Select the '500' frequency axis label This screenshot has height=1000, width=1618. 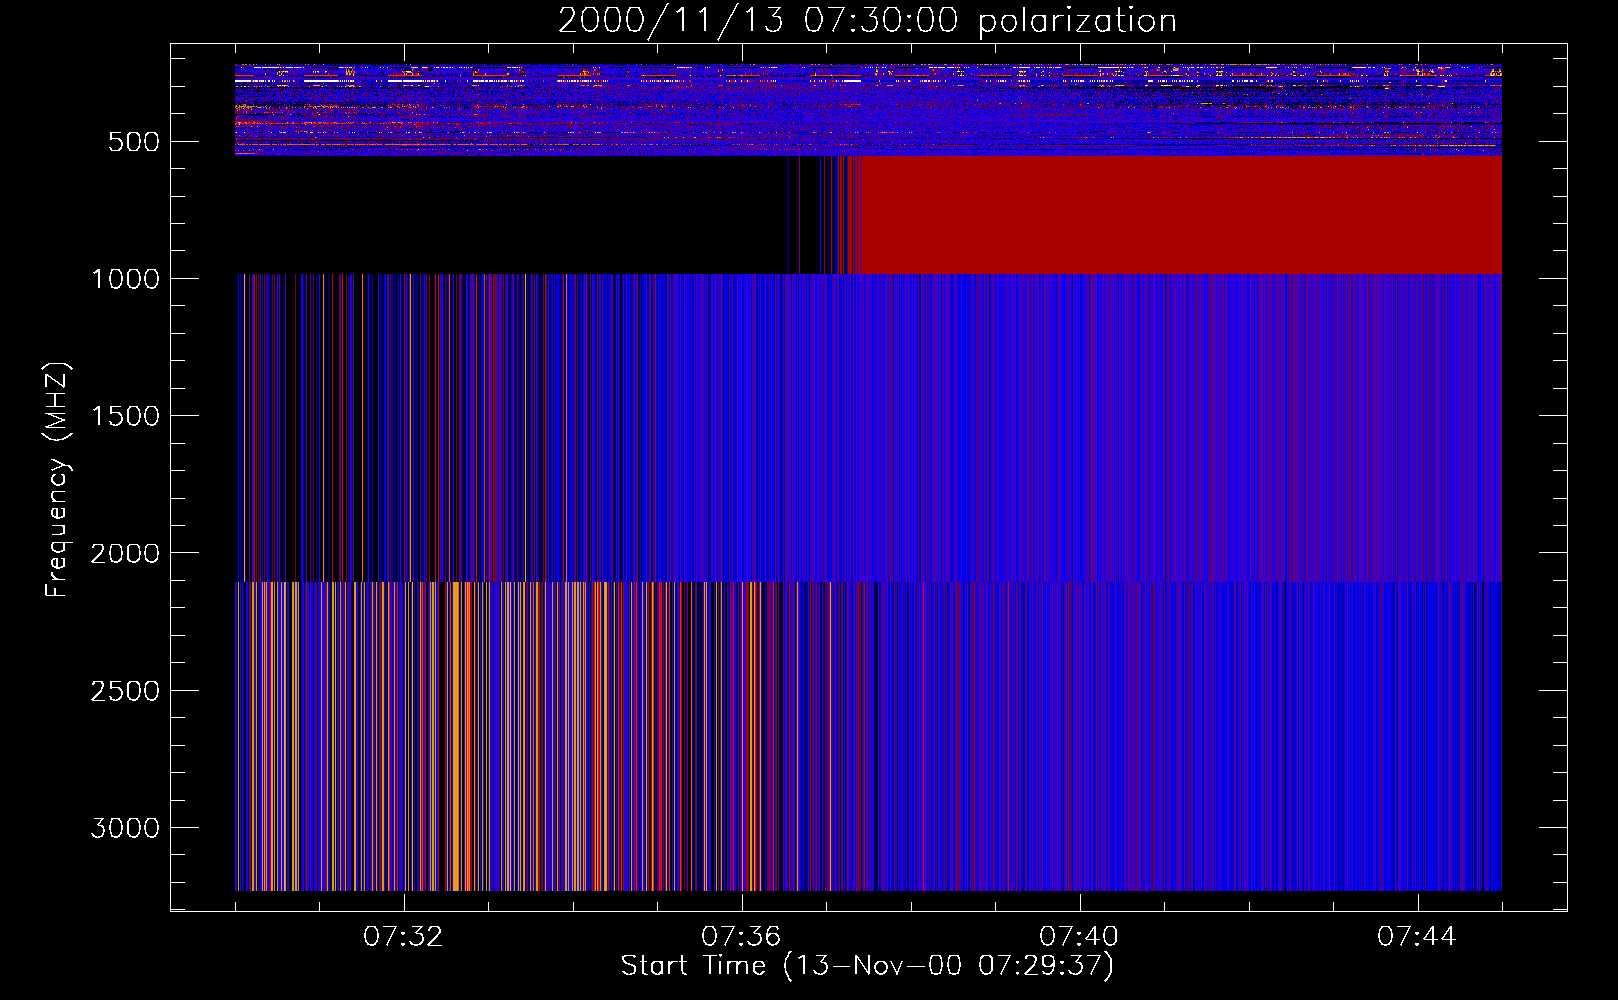point(134,142)
